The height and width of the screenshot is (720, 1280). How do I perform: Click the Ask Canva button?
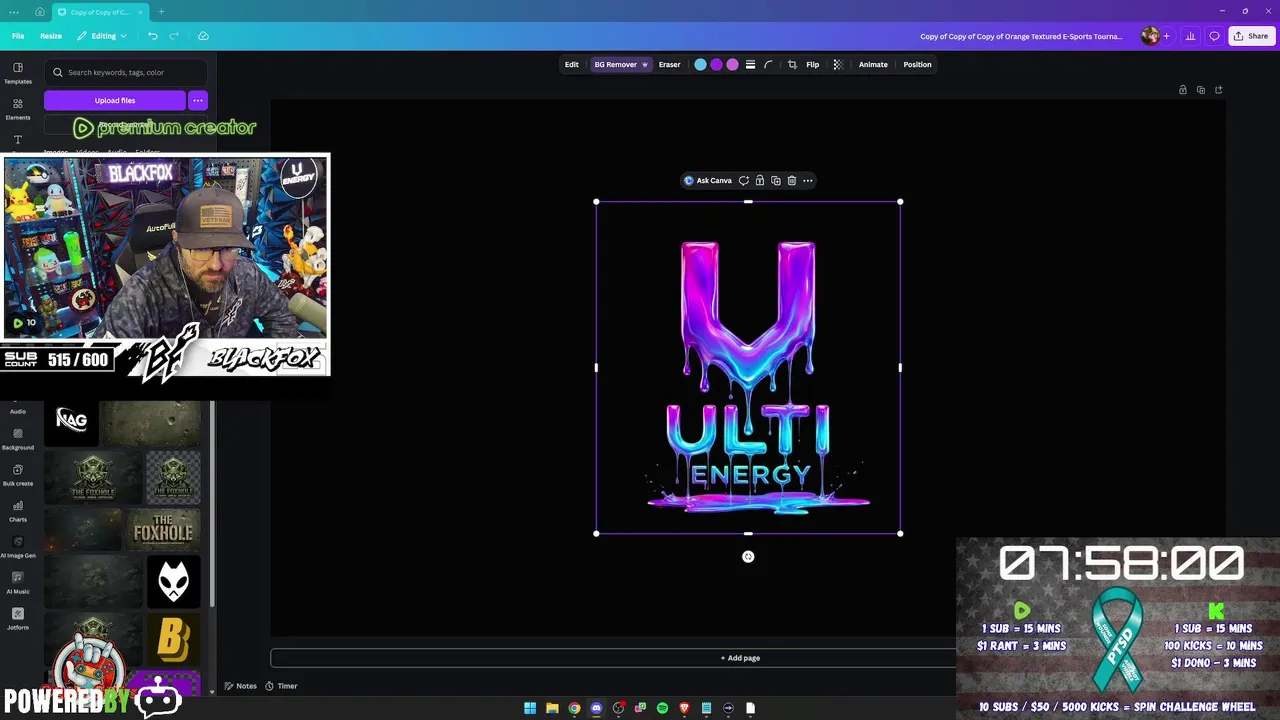707,181
